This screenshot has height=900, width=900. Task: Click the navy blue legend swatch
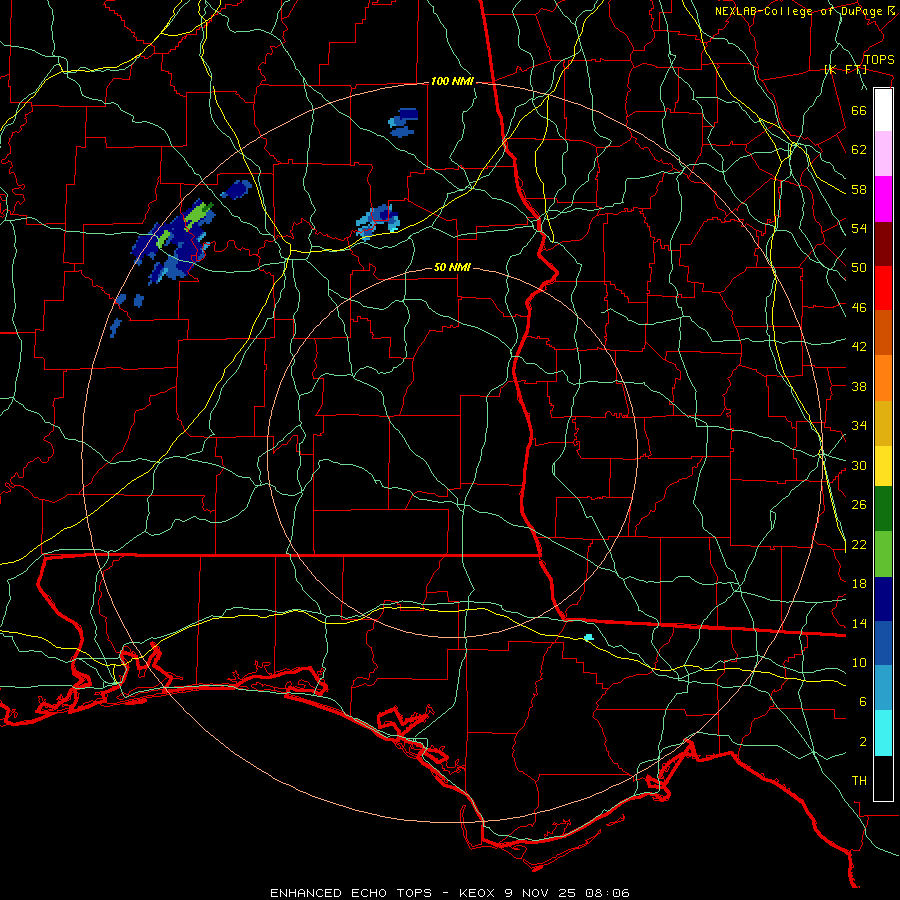click(883, 599)
